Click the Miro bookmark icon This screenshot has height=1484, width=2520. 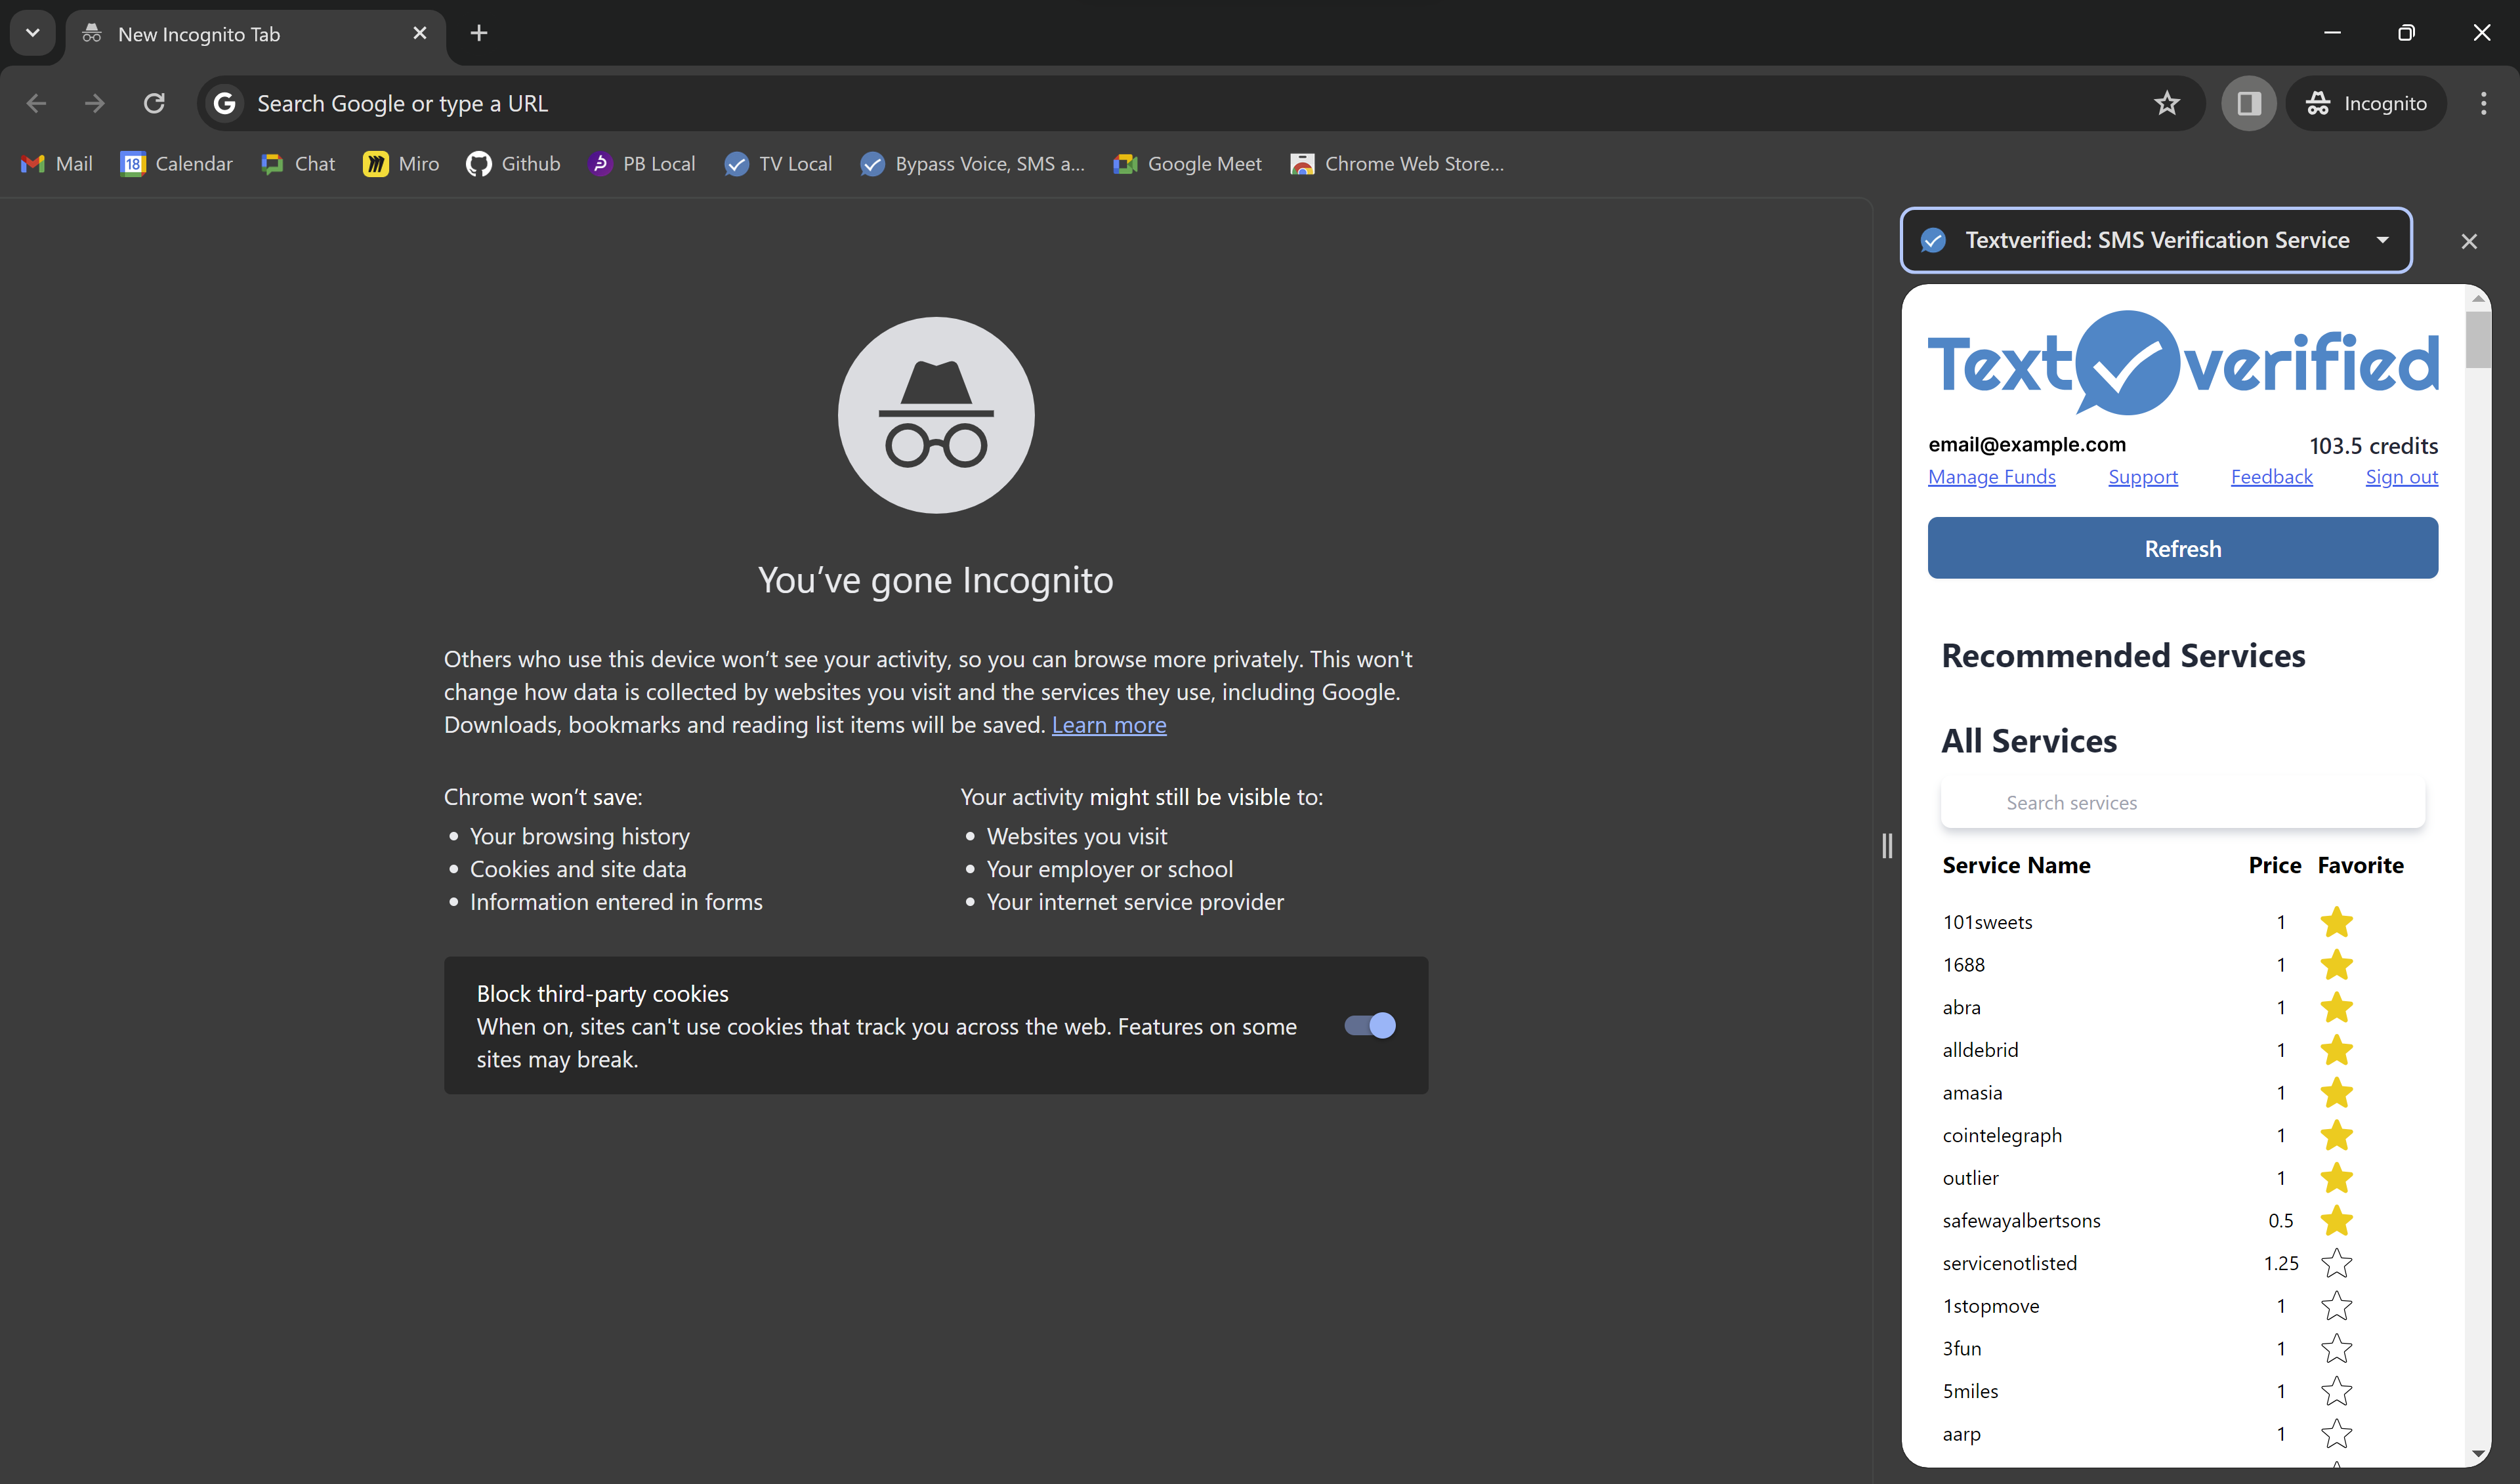377,163
